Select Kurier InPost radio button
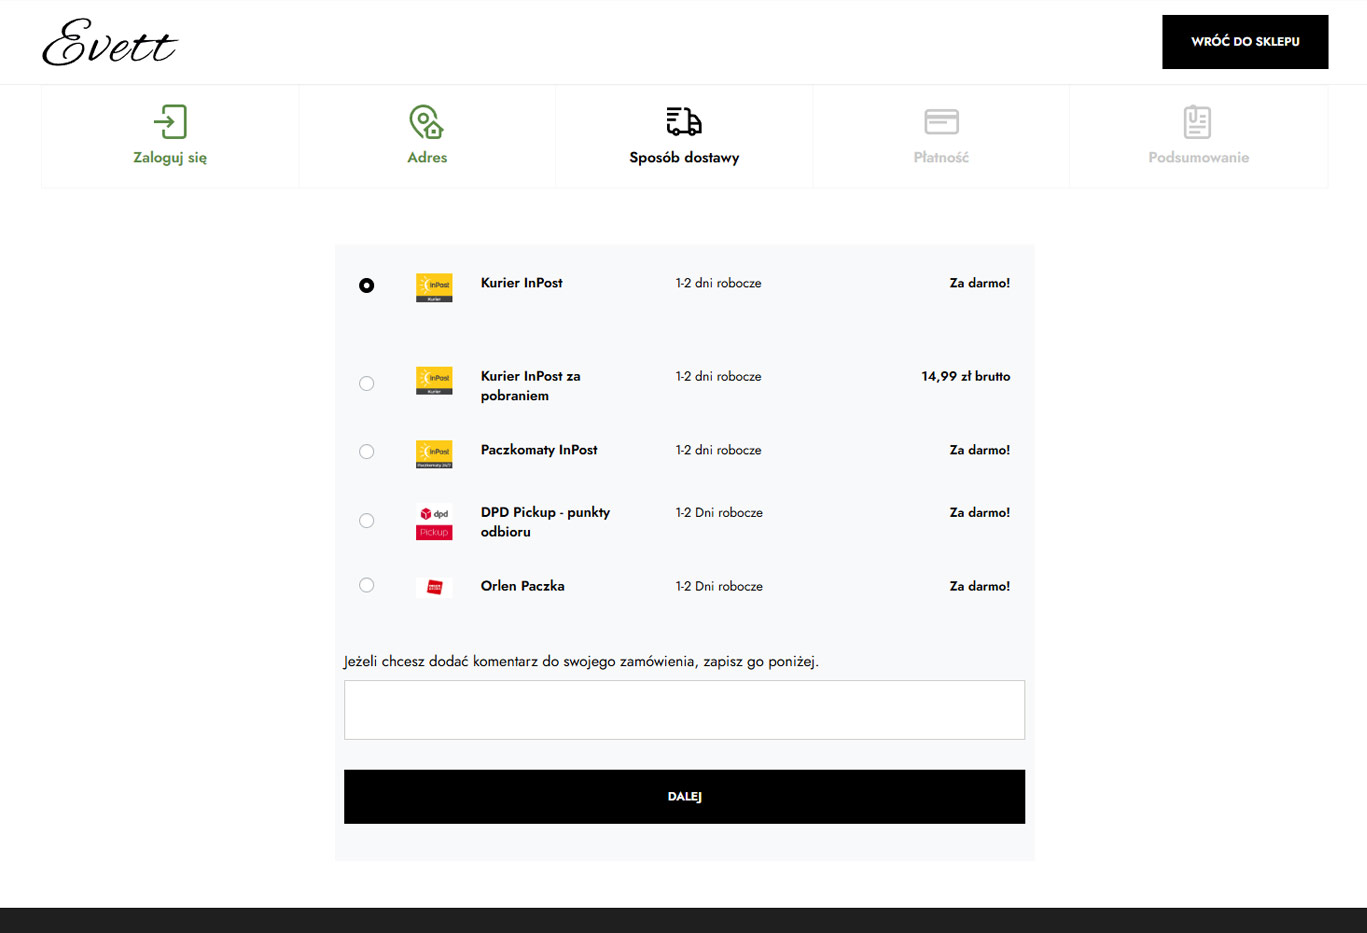The width and height of the screenshot is (1367, 933). [x=367, y=286]
